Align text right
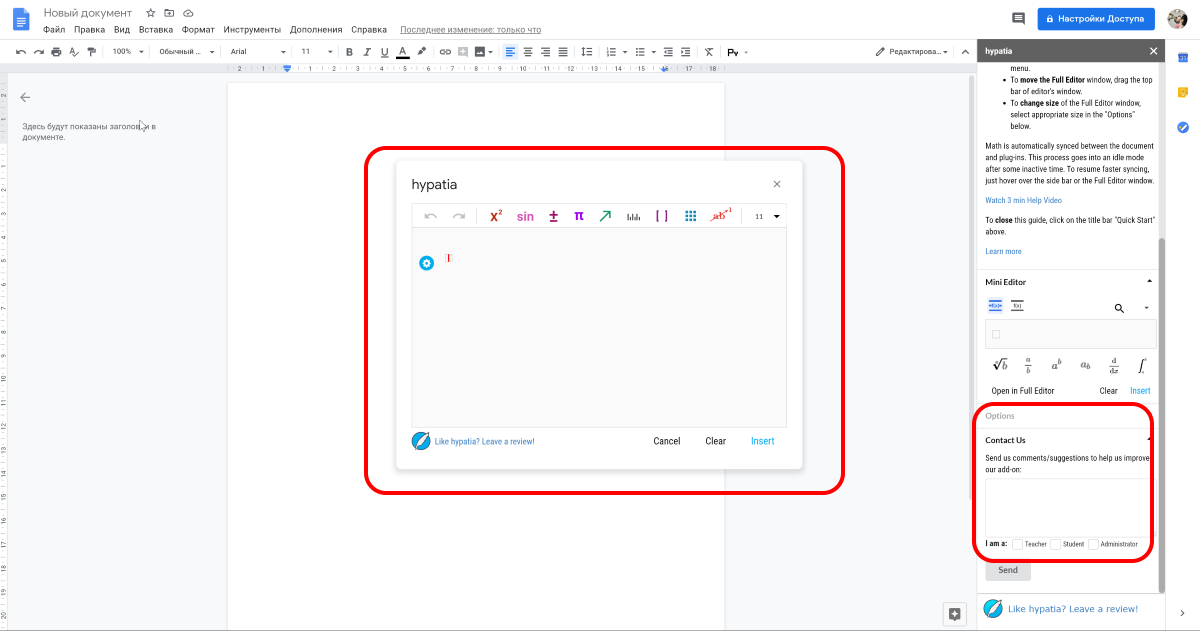This screenshot has width=1200, height=631. (545, 51)
